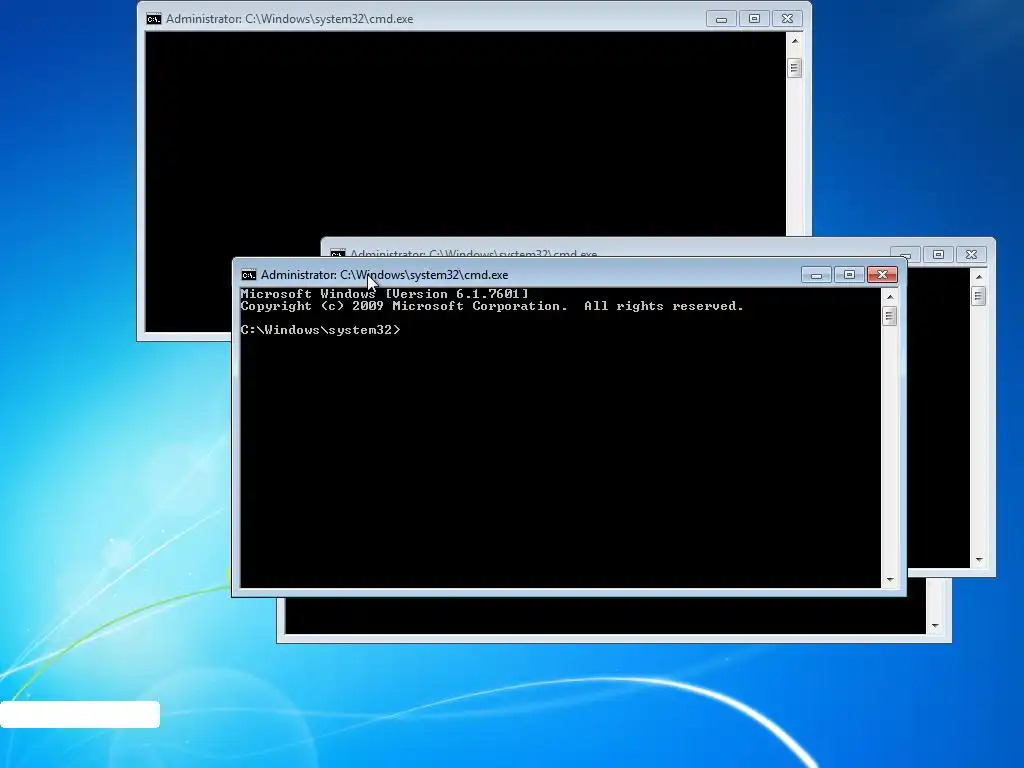This screenshot has width=1024, height=768.
Task: Click the scroll up arrow in the active cmd window
Action: pos(889,297)
